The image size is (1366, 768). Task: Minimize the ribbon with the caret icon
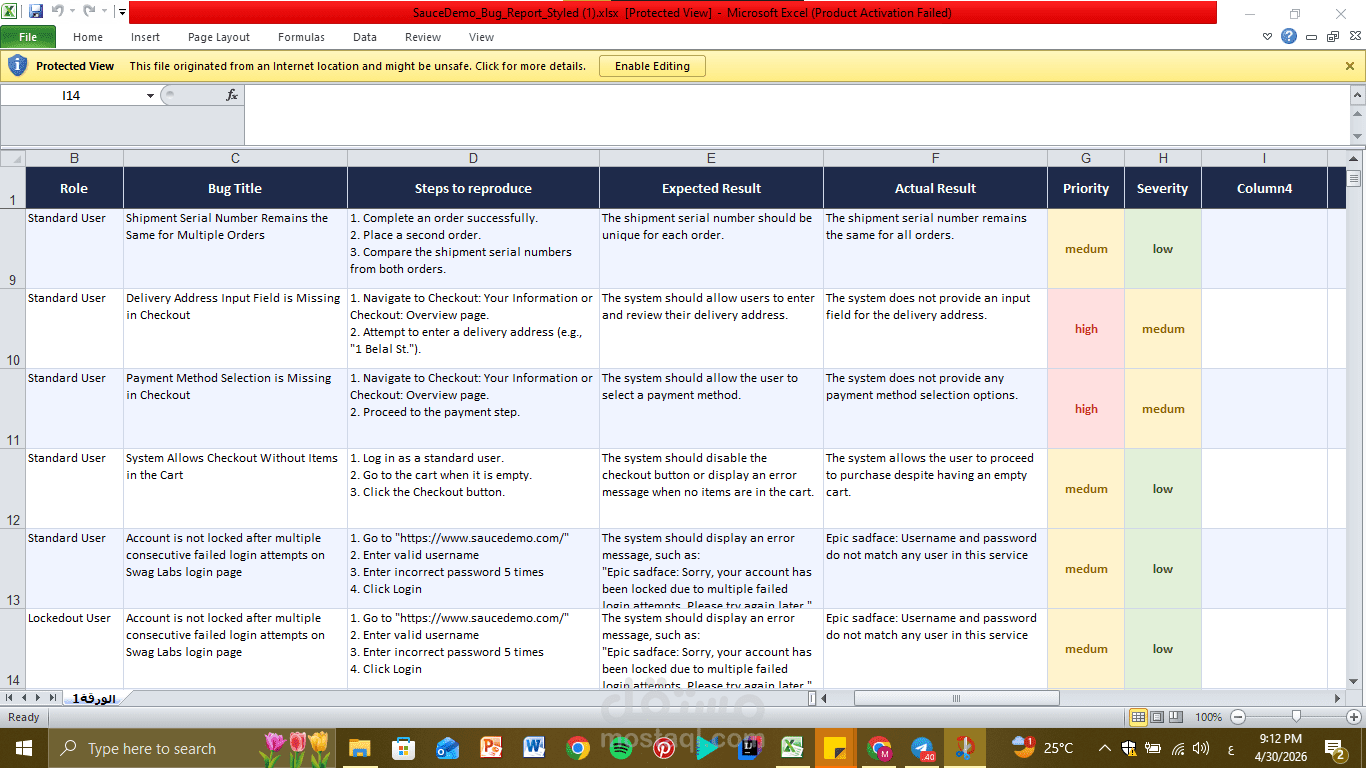pyautogui.click(x=1268, y=37)
